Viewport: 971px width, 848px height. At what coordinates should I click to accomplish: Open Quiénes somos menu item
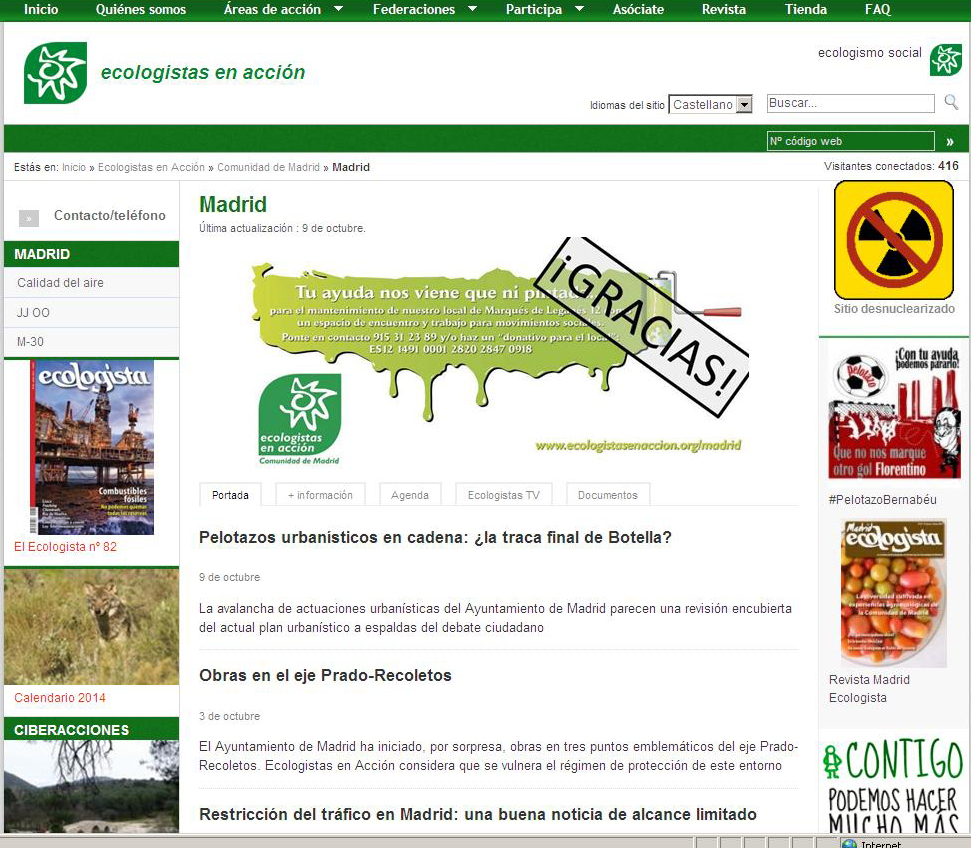coord(141,9)
